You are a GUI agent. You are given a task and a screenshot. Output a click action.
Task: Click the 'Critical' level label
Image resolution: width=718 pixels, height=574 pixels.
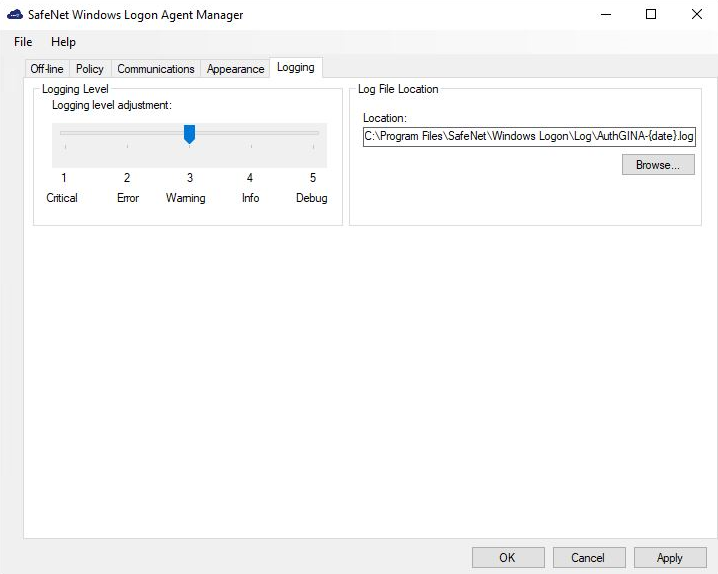(x=62, y=198)
